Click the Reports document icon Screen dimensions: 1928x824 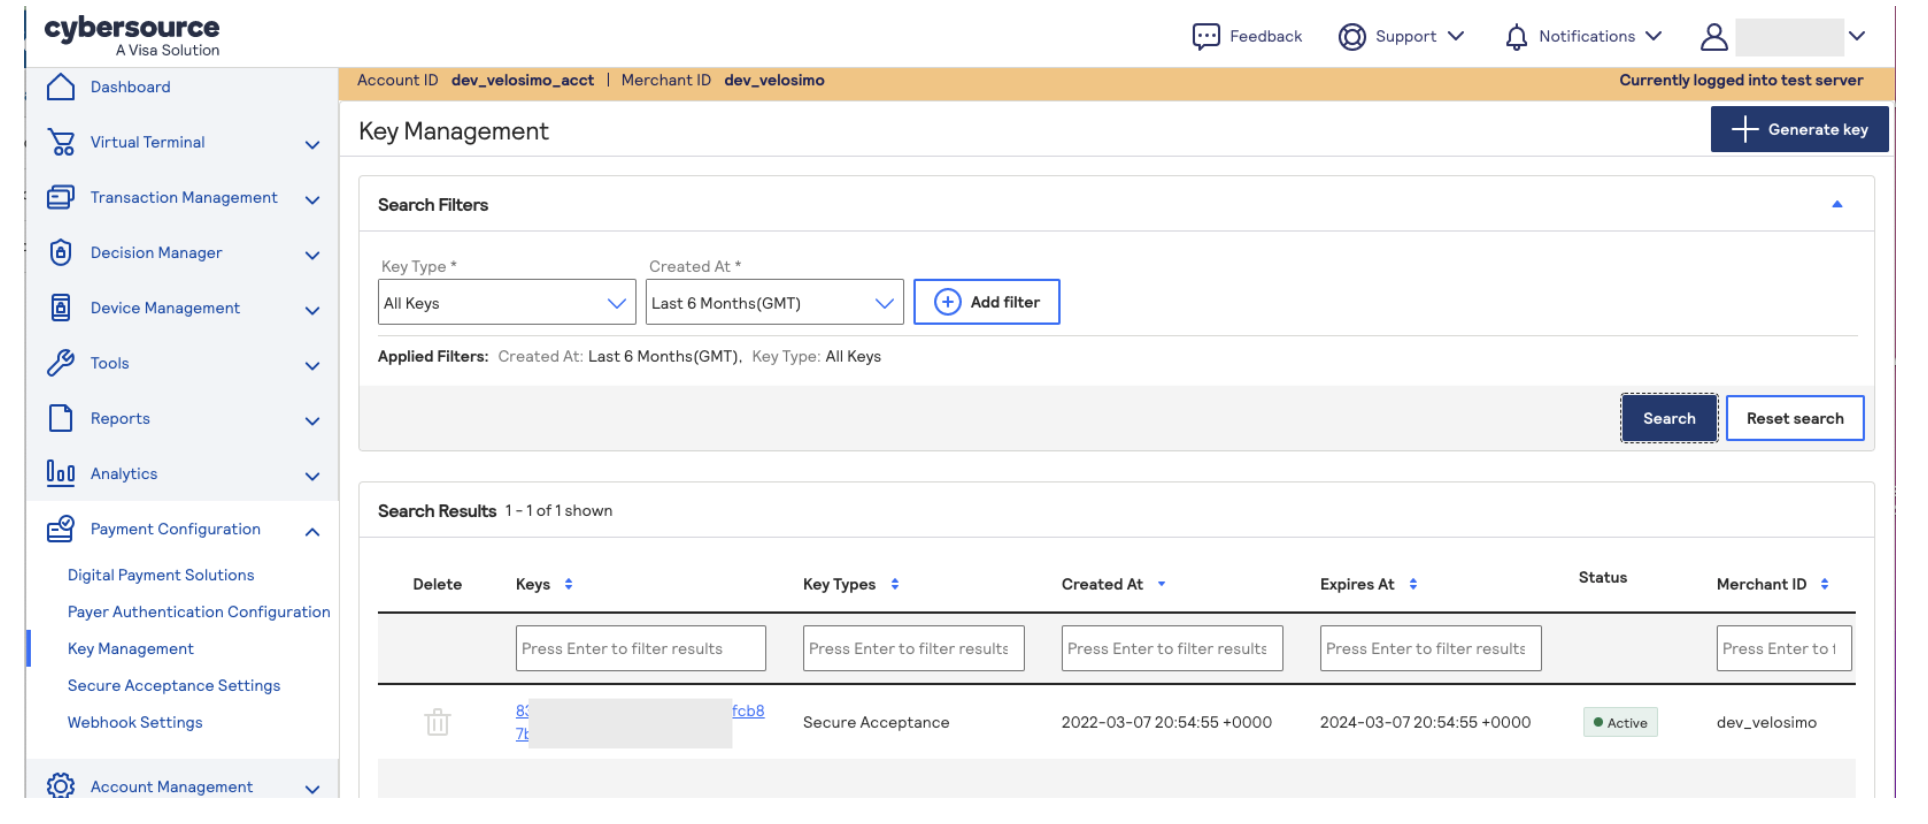tap(61, 418)
